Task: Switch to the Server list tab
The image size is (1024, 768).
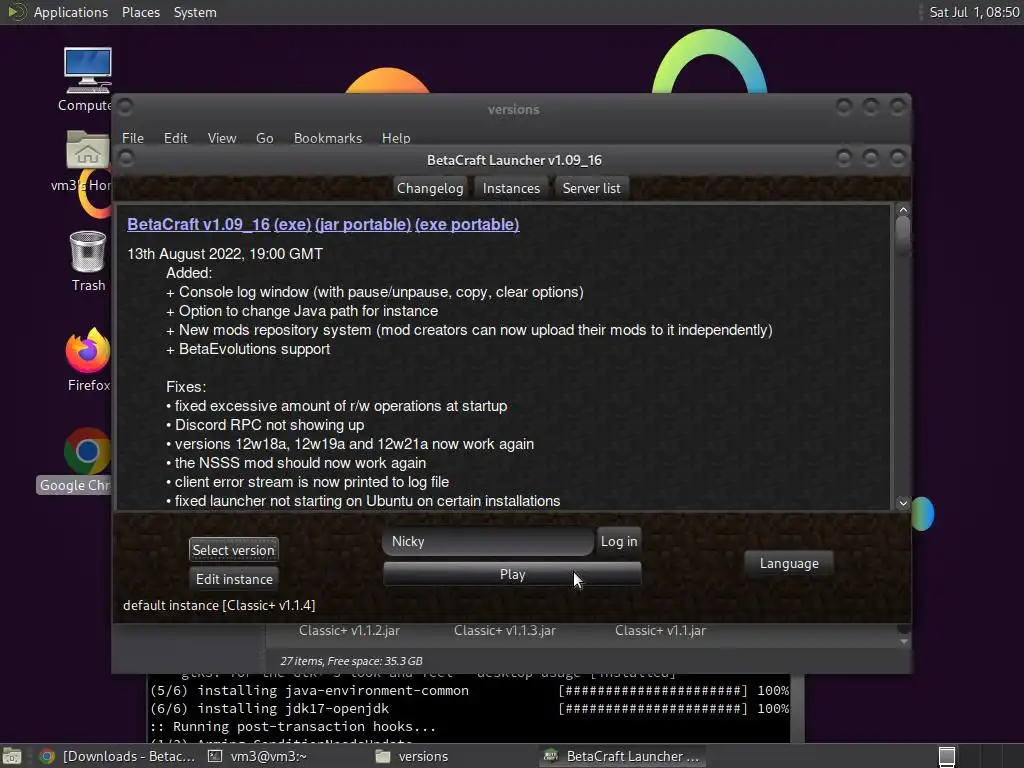Action: pyautogui.click(x=591, y=188)
